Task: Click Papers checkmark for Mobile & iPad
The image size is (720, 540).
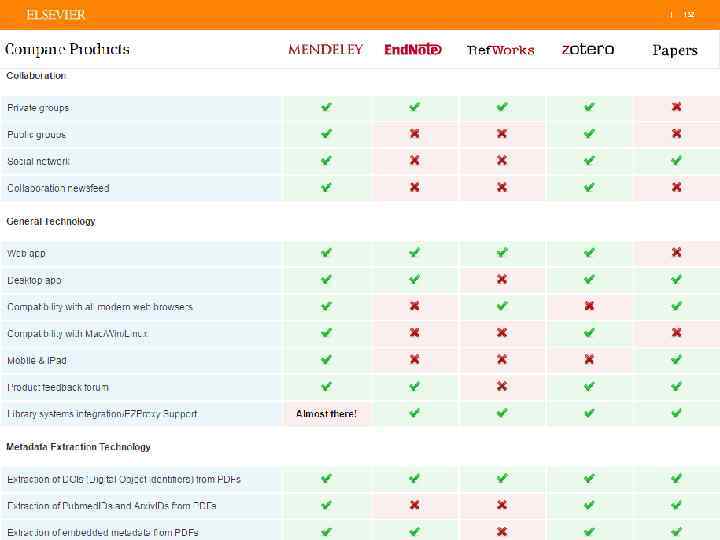Action: point(676,359)
